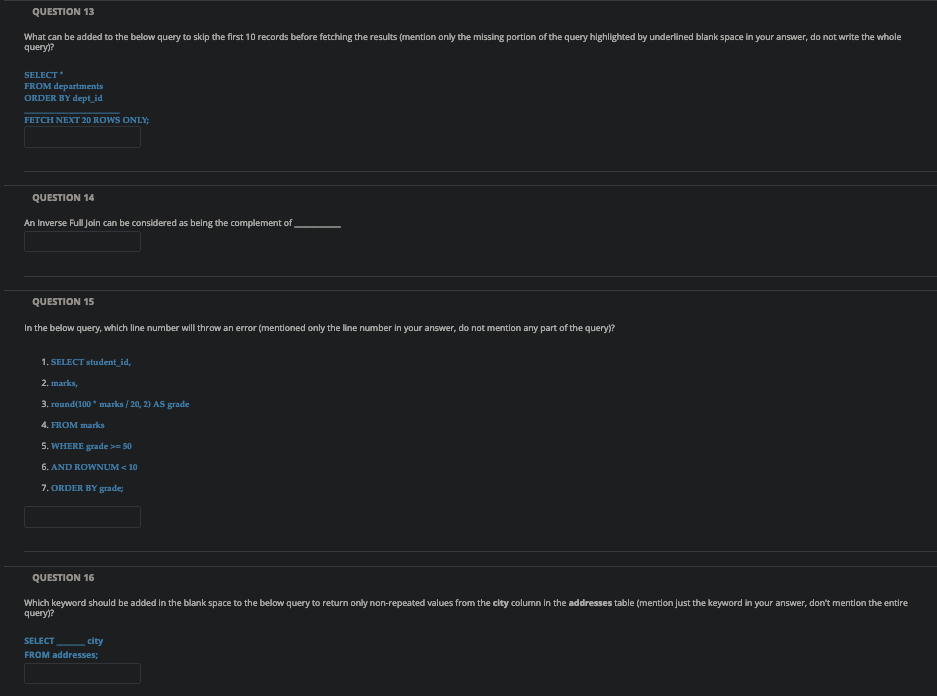Click the answer input box for Question 13
The width and height of the screenshot is (937, 696).
coord(82,137)
